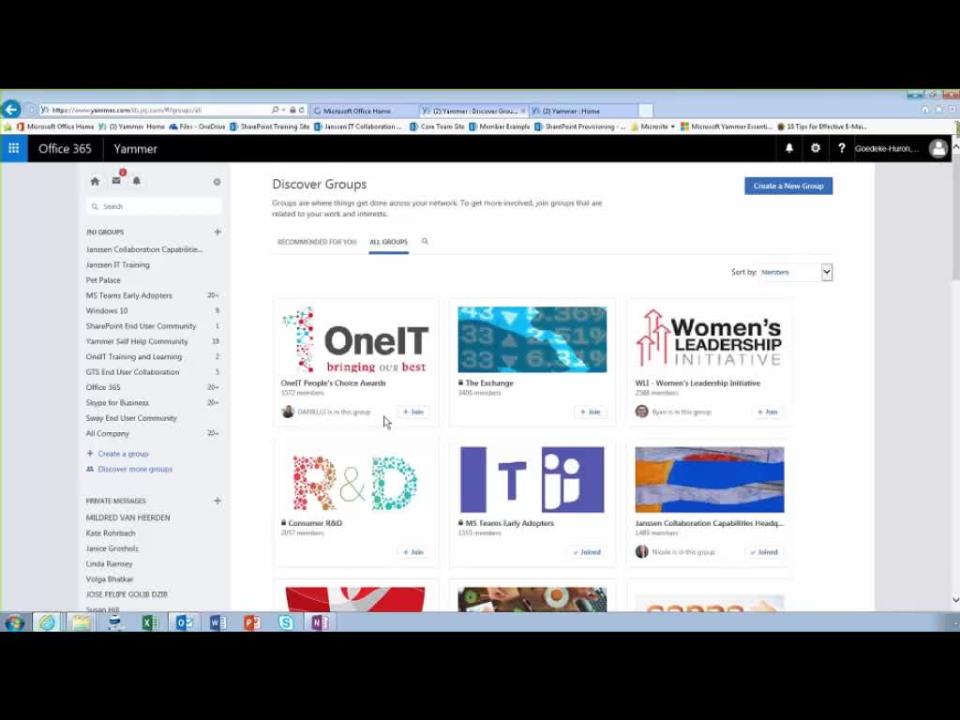Switch to the Recommended For You tab
This screenshot has width=960, height=720.
click(x=317, y=242)
